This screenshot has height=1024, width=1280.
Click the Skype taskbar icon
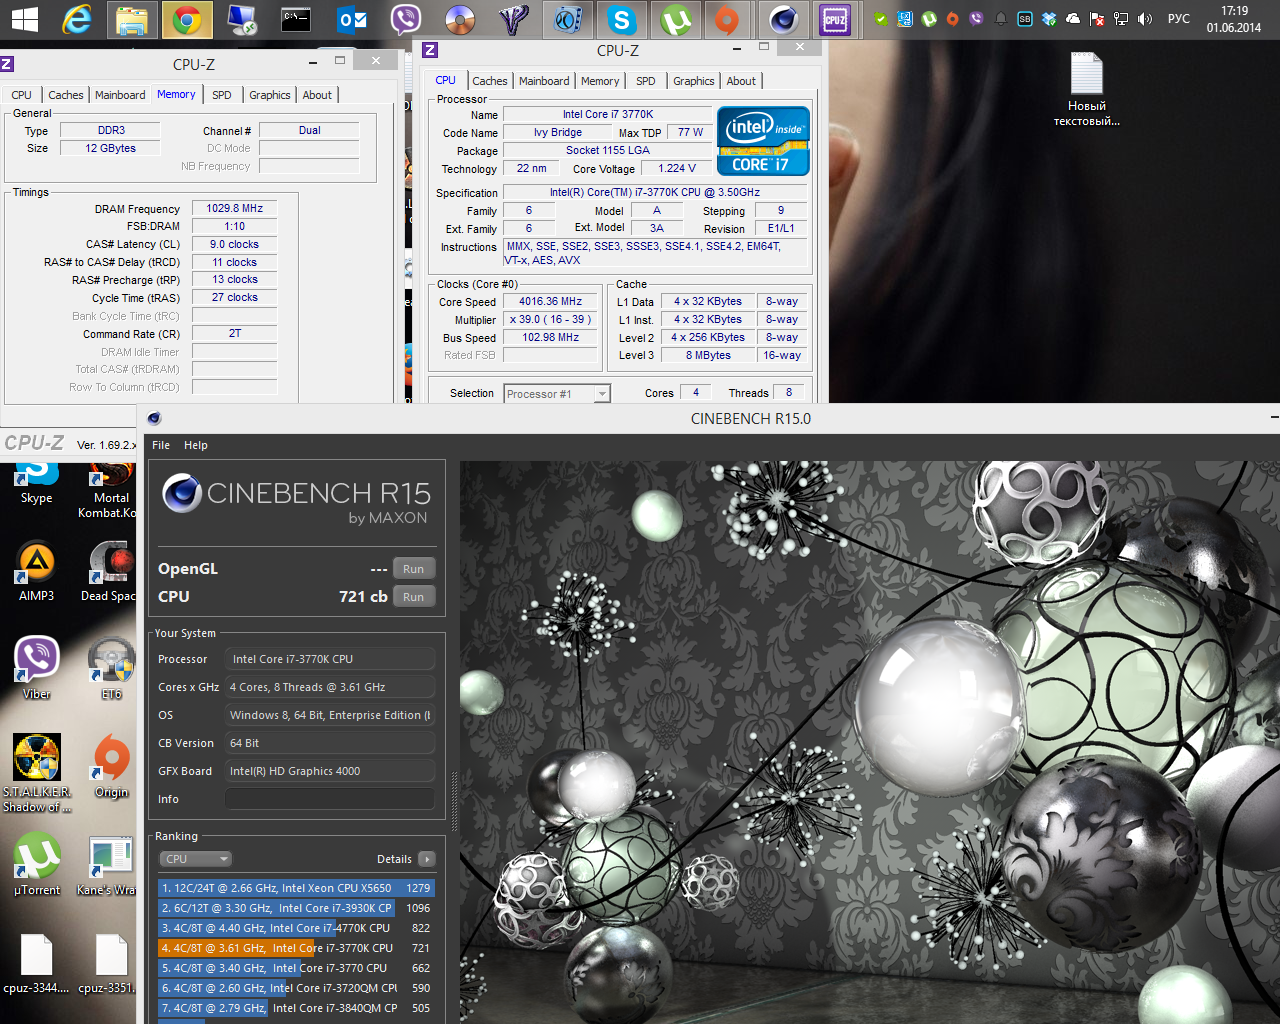coord(622,19)
